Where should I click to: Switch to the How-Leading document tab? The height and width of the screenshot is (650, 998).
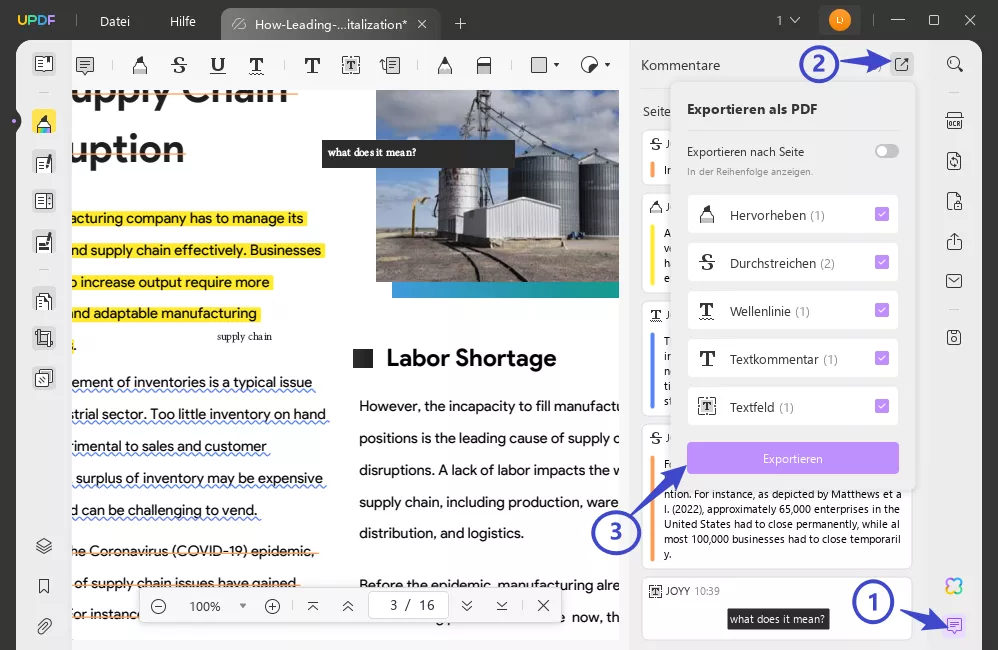pos(330,23)
